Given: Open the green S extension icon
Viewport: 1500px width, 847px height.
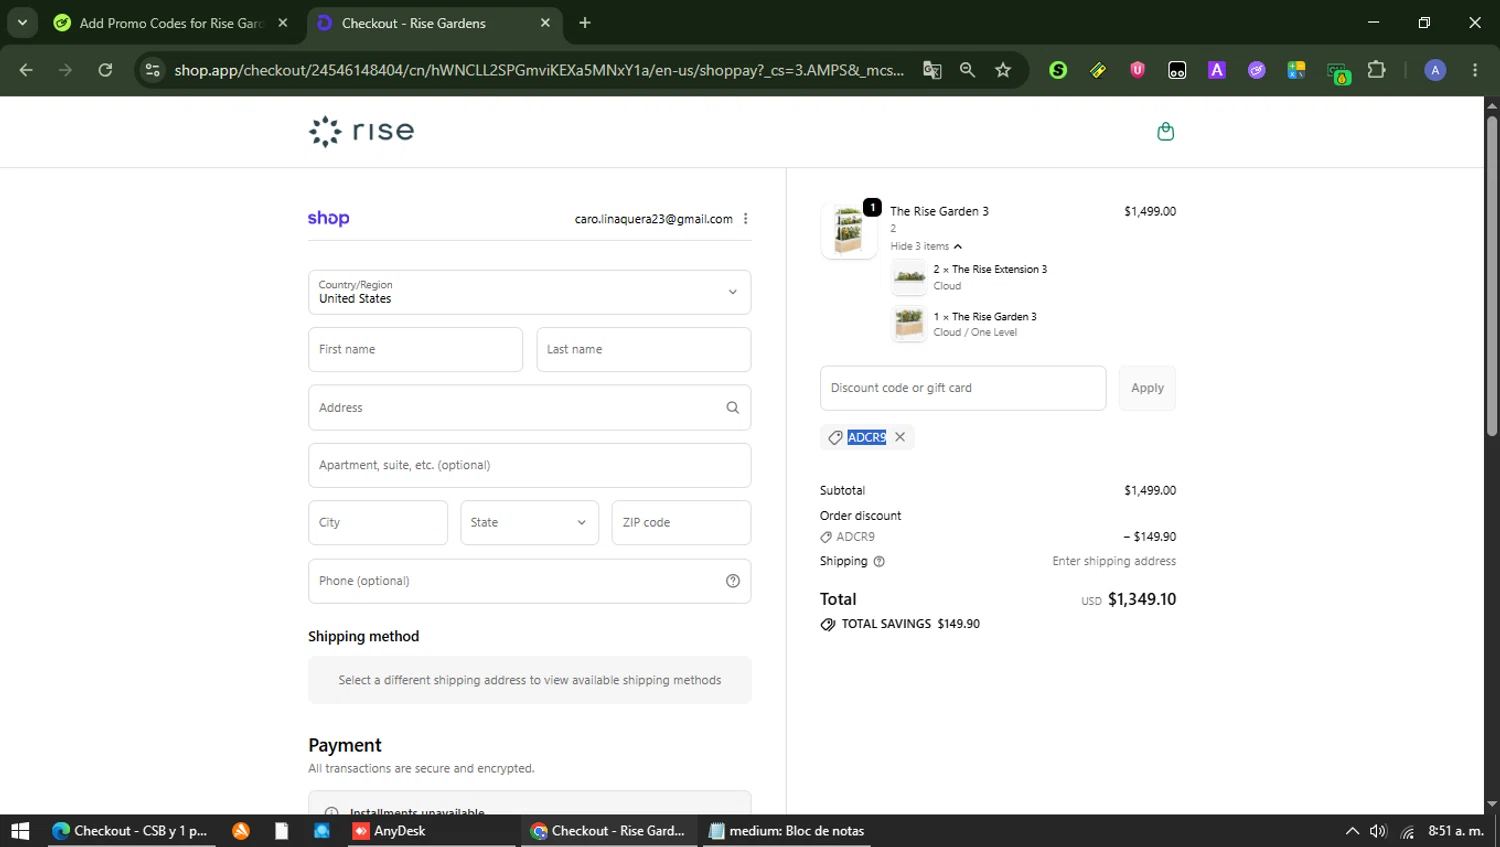Looking at the screenshot, I should (1058, 70).
